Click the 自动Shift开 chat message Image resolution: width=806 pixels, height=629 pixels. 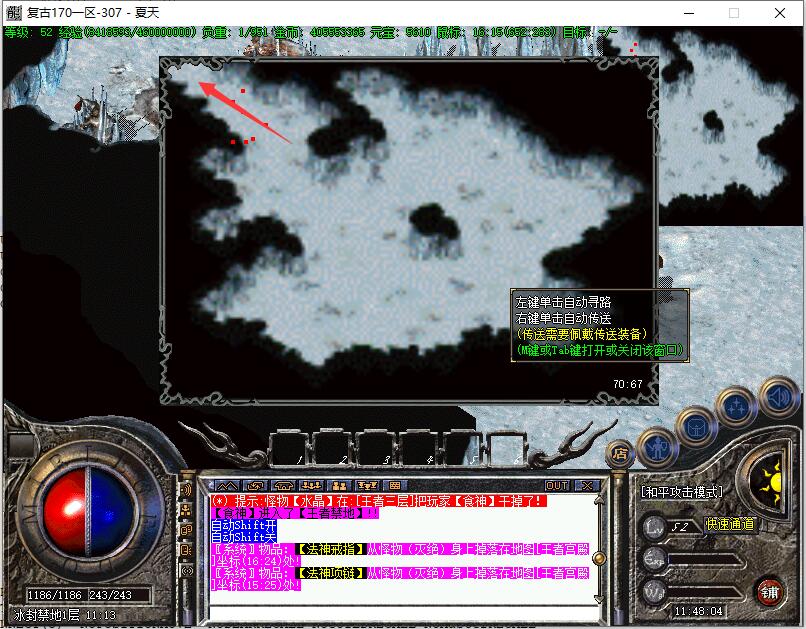[244, 525]
